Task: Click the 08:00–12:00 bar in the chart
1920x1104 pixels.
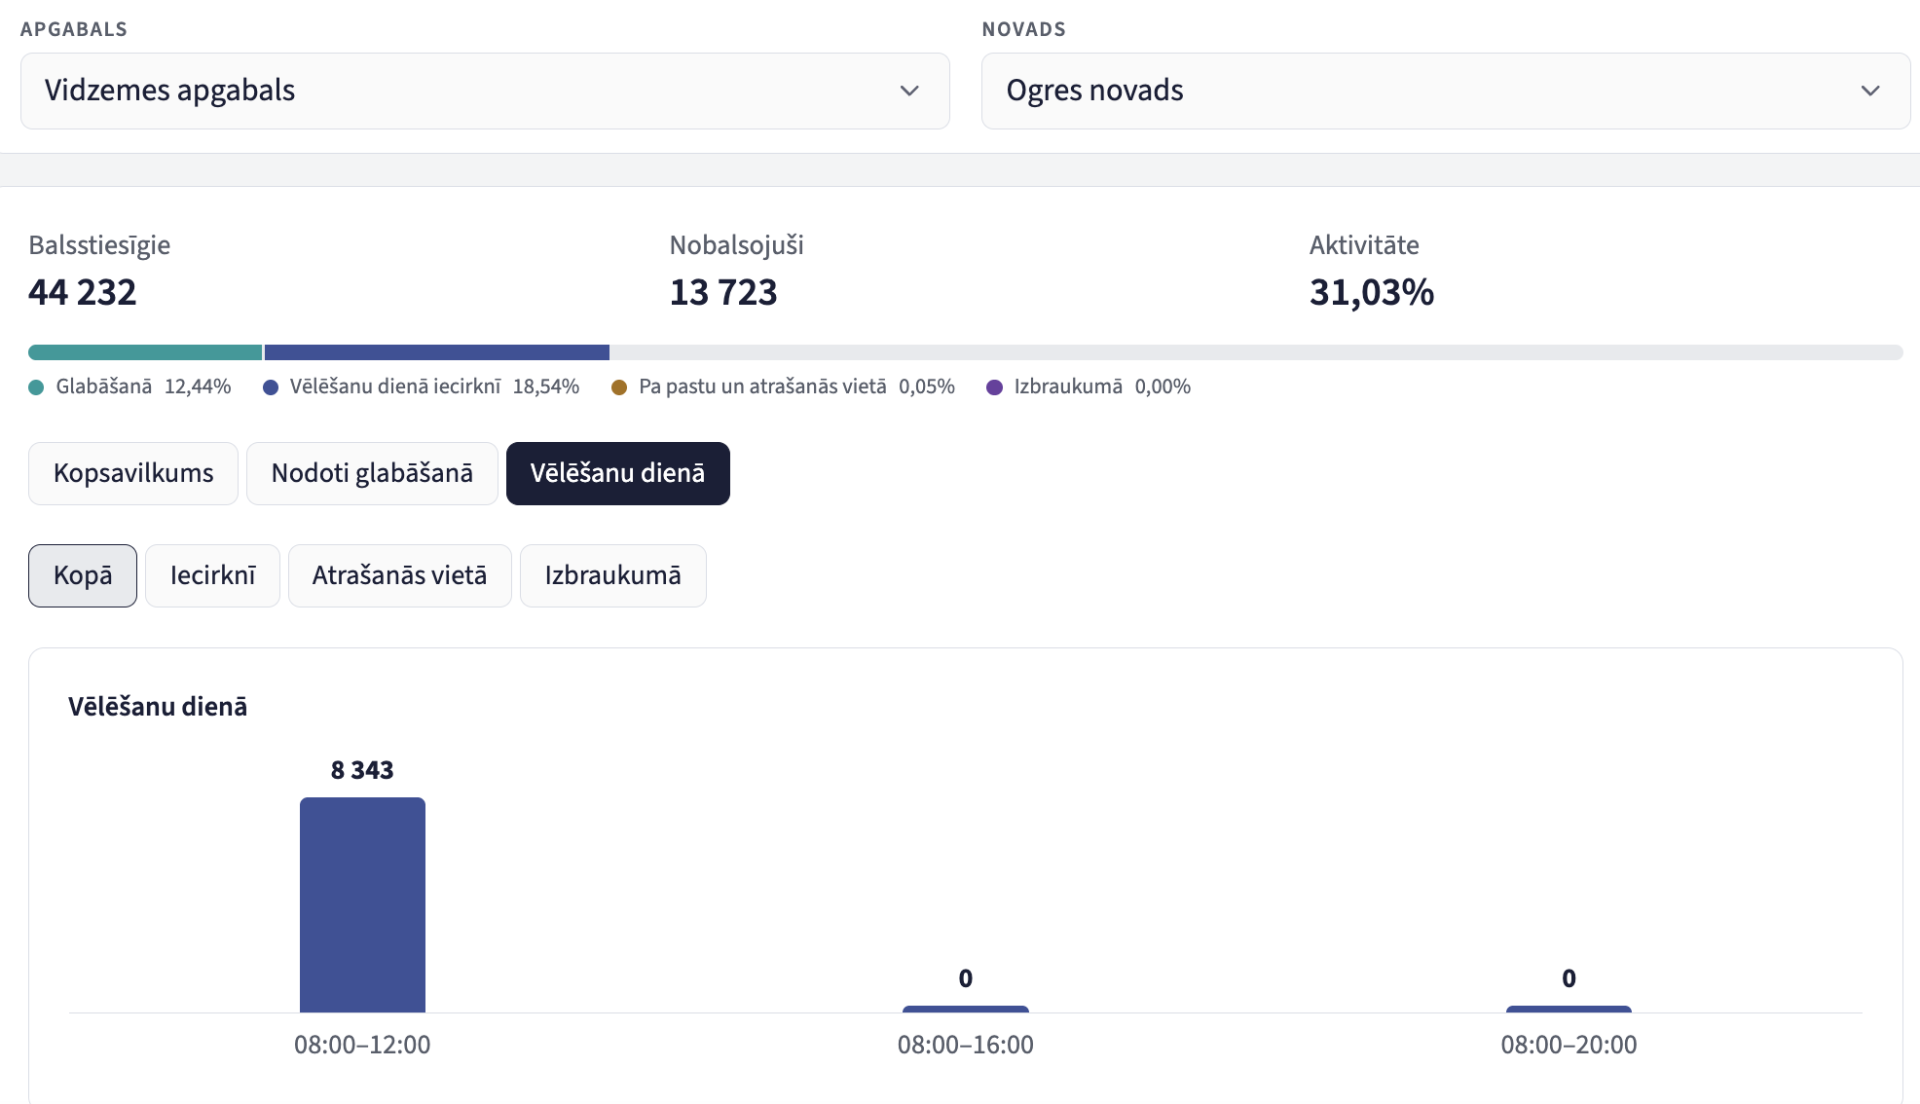Action: 362,905
